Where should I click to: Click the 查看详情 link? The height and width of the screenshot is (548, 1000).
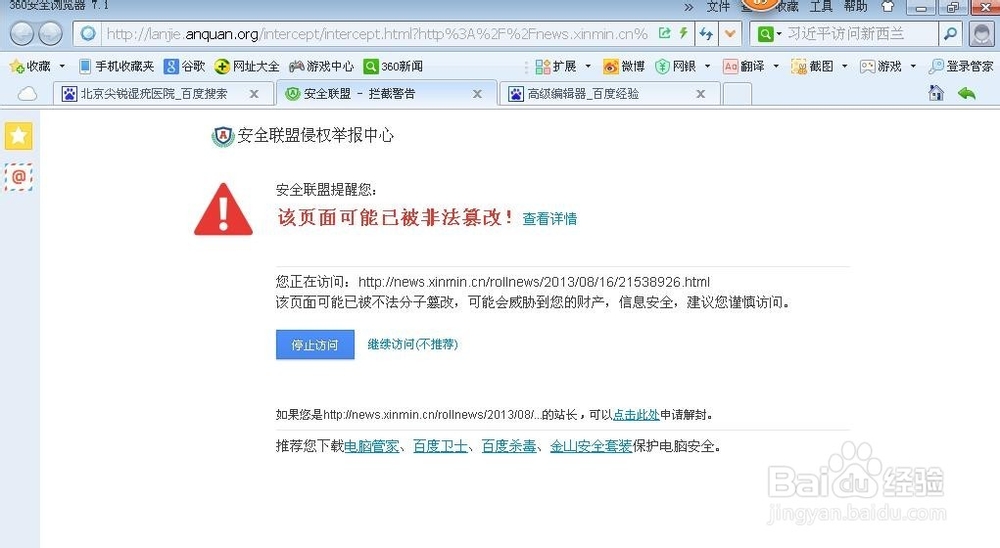550,219
